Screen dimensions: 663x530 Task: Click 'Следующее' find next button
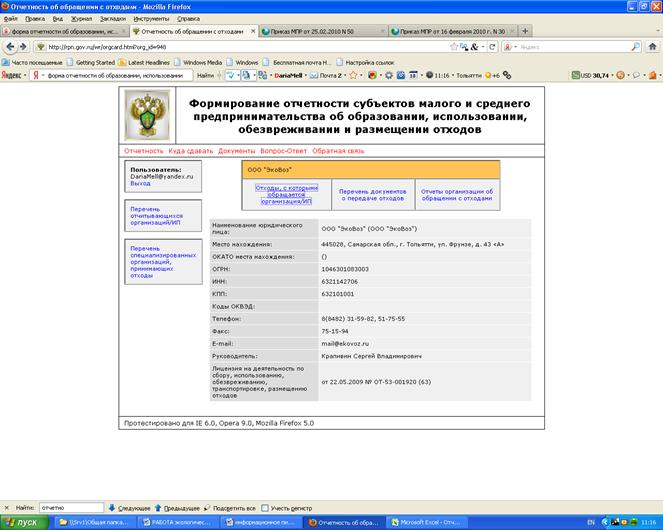click(129, 508)
